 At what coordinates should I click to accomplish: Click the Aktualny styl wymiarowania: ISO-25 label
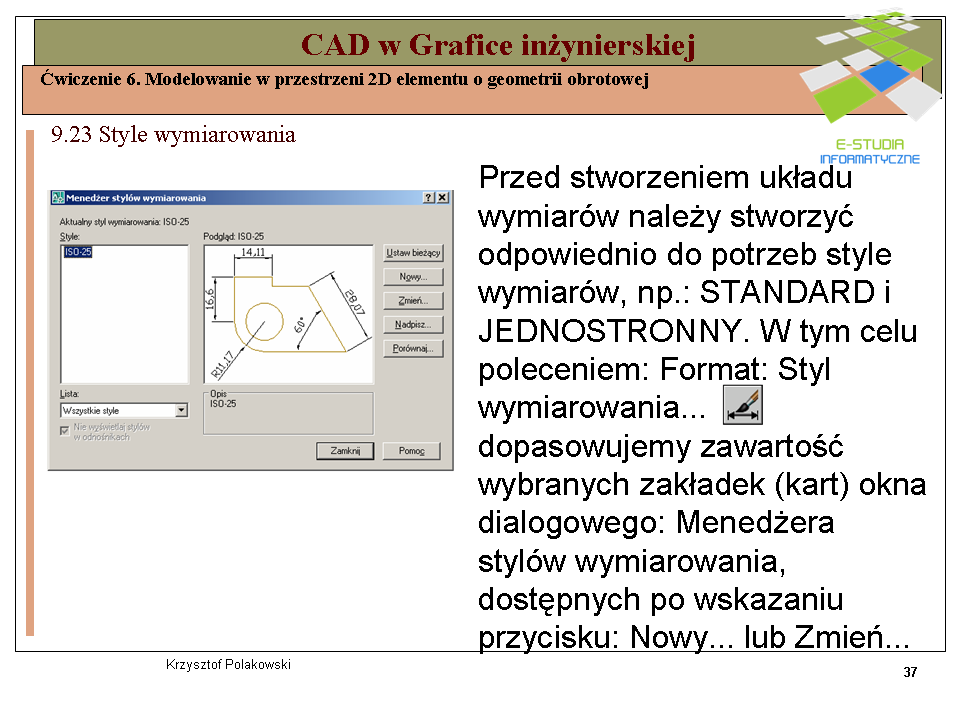(124, 222)
